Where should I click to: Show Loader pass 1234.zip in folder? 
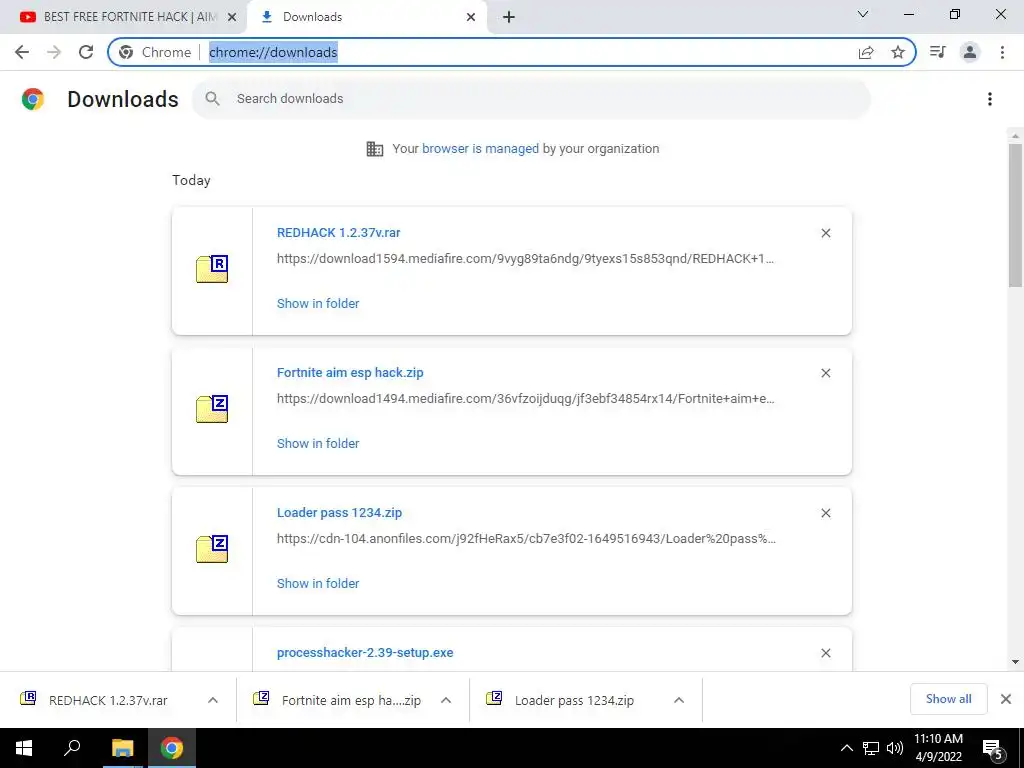(x=318, y=583)
